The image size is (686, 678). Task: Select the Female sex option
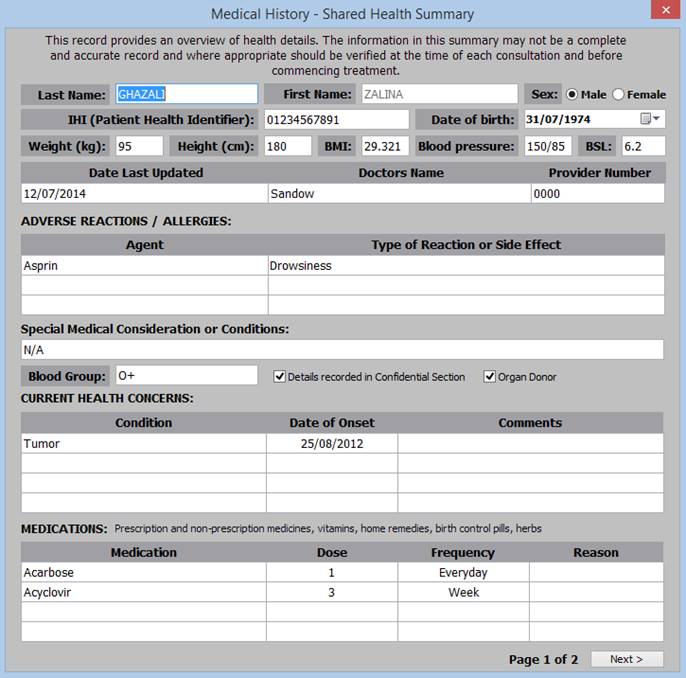618,94
